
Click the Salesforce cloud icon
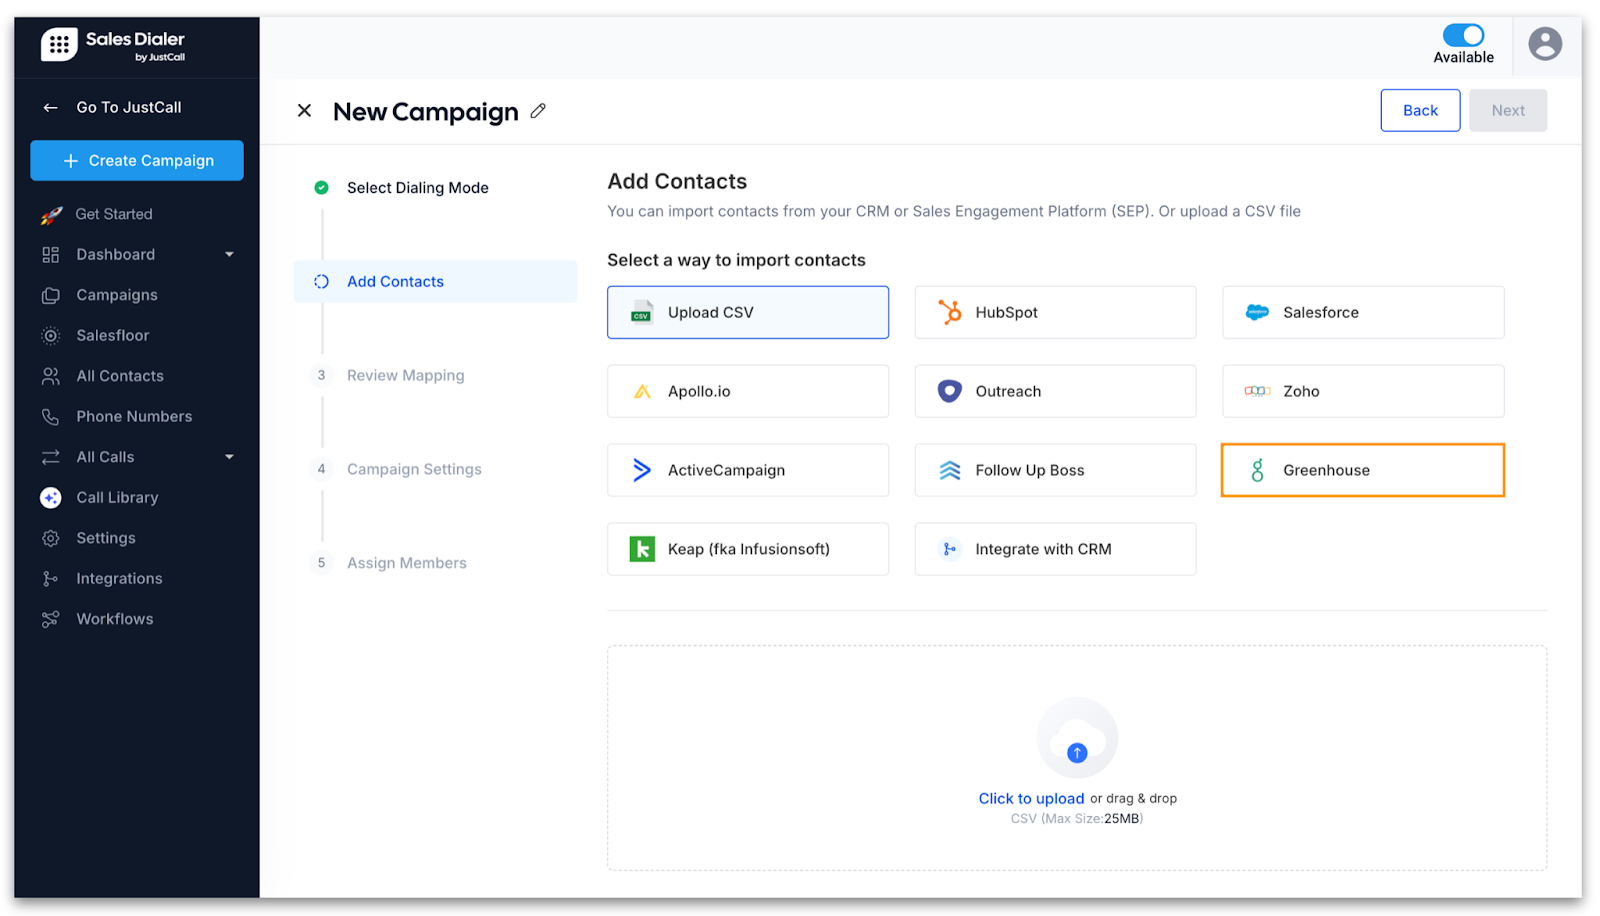click(x=1257, y=312)
